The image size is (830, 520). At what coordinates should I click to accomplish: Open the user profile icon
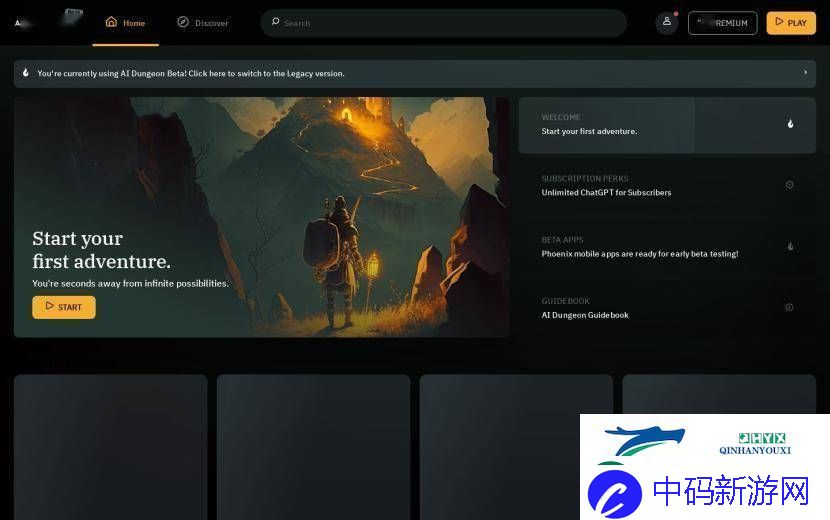(666, 22)
